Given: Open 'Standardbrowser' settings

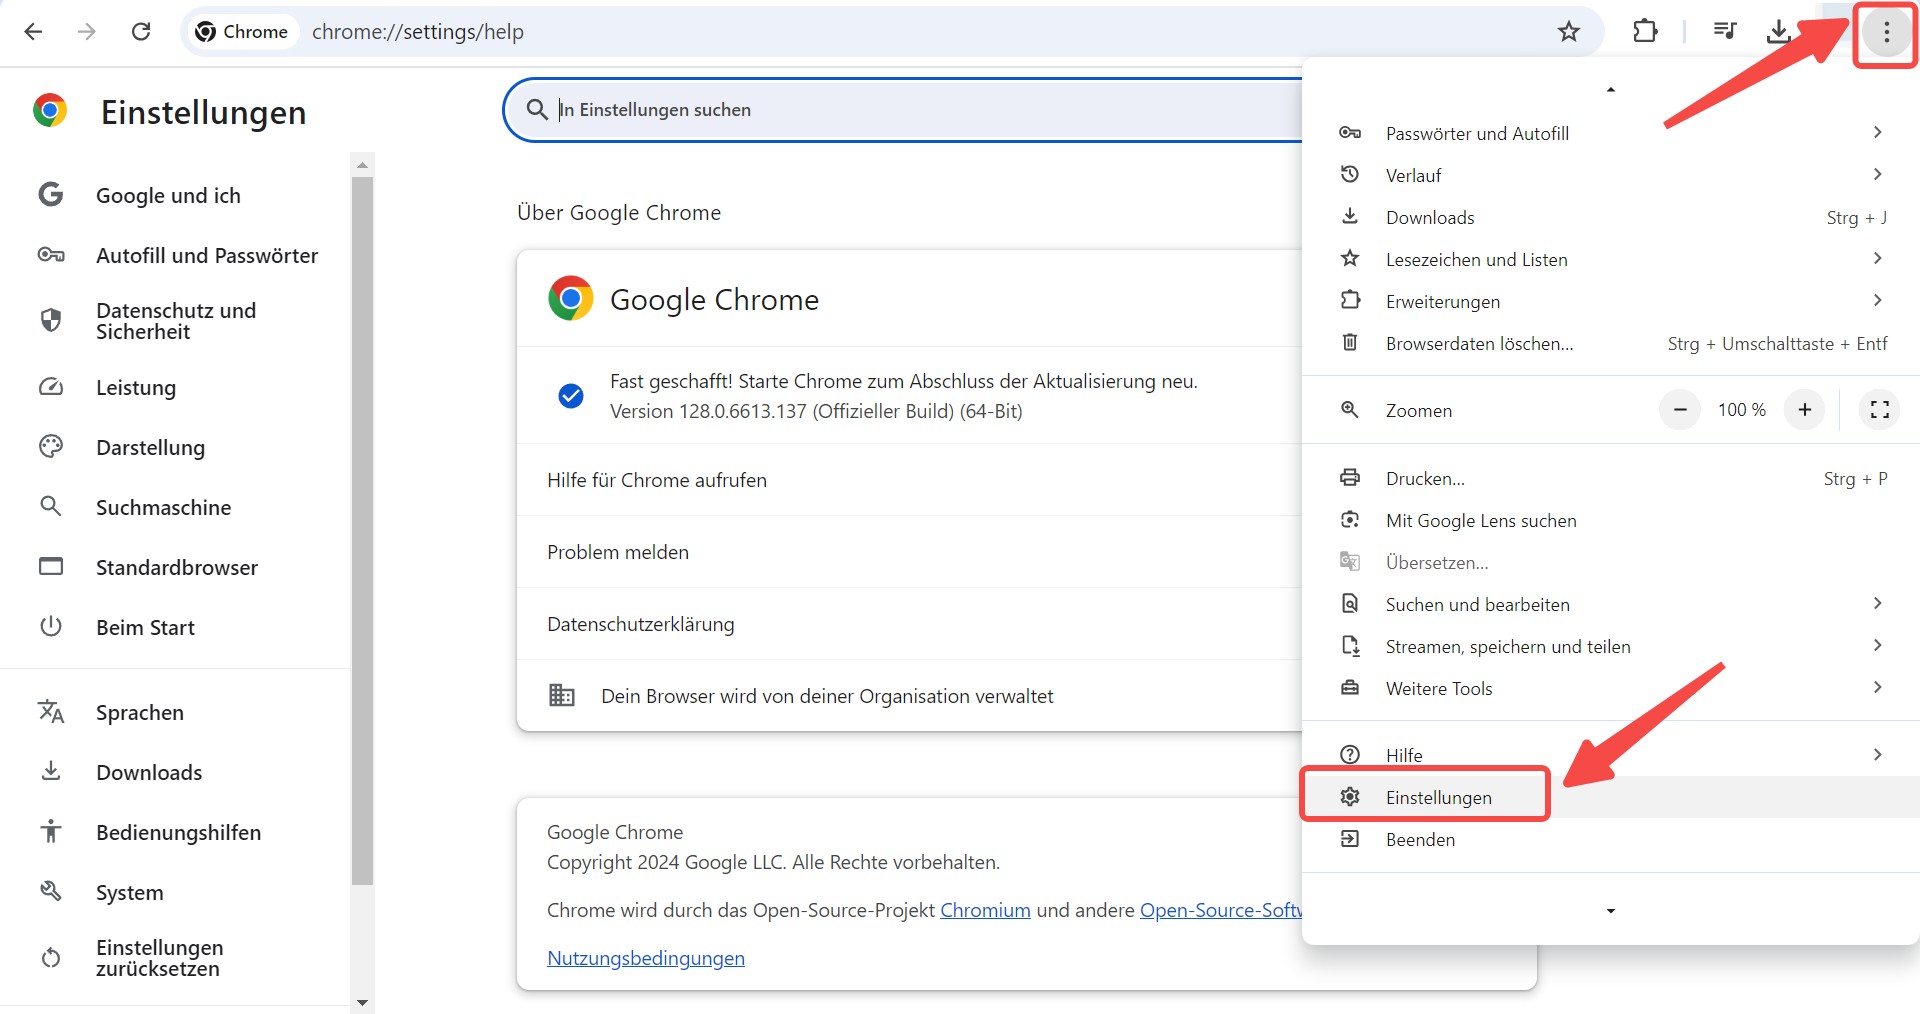Looking at the screenshot, I should pos(176,567).
